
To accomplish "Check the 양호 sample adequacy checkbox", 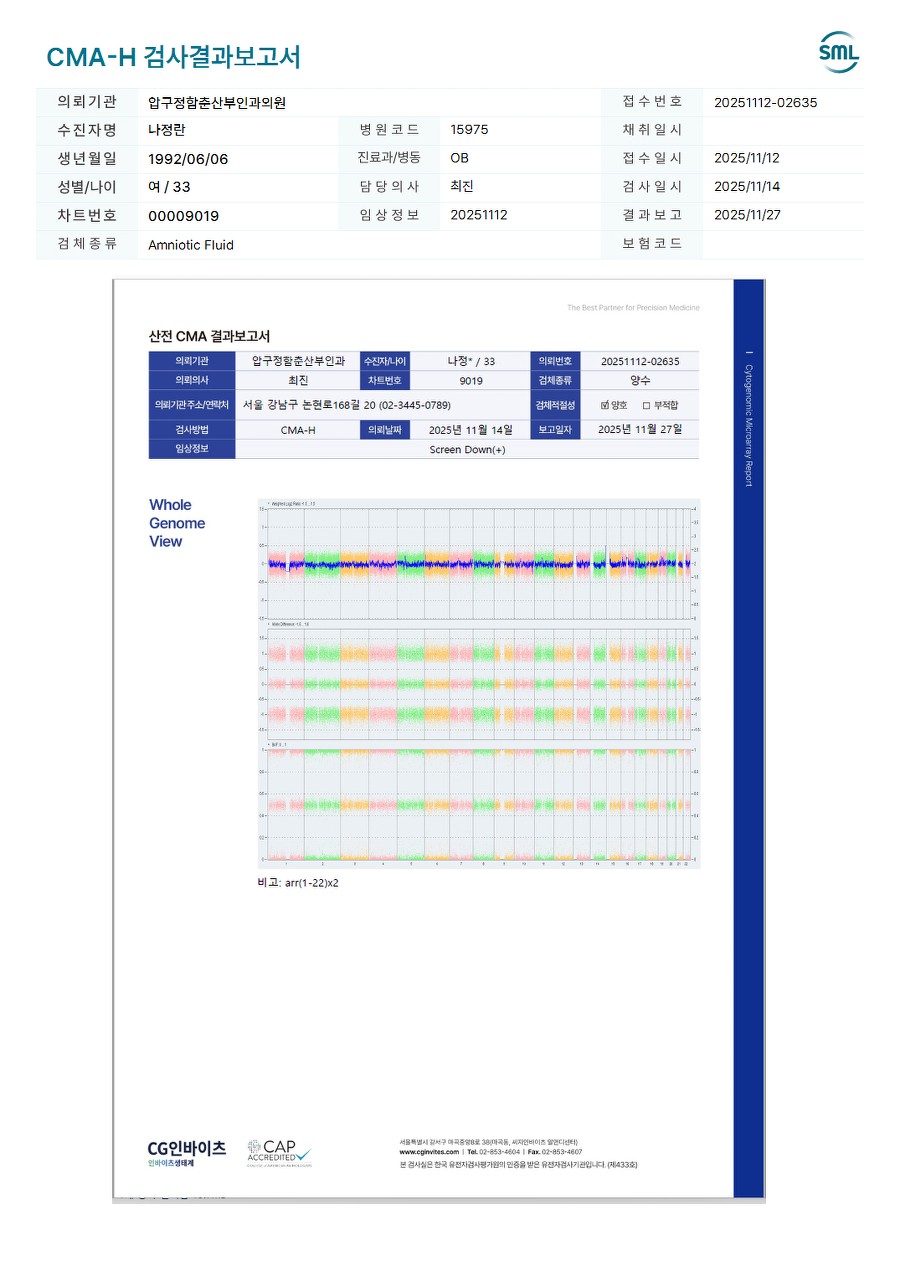I will 605,405.
